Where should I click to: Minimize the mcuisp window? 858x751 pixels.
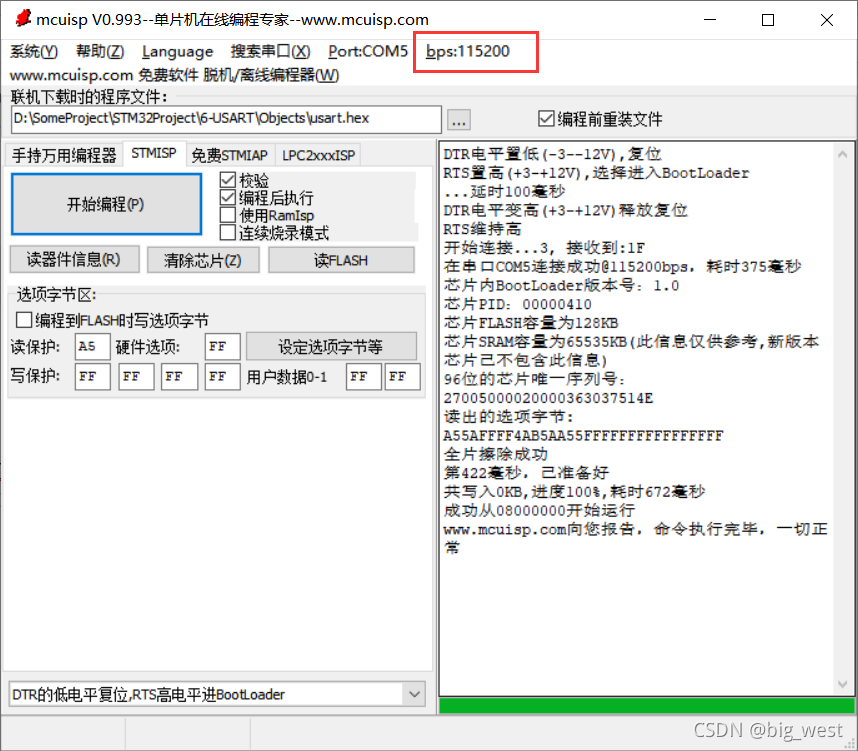[x=710, y=20]
